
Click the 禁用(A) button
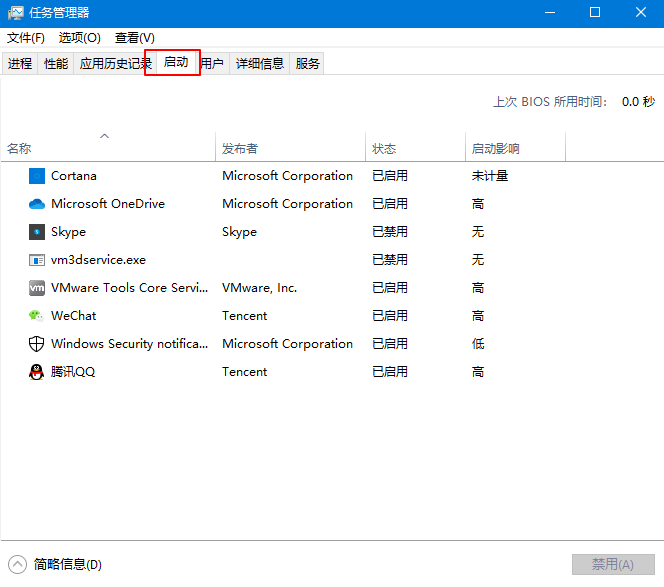(x=613, y=565)
